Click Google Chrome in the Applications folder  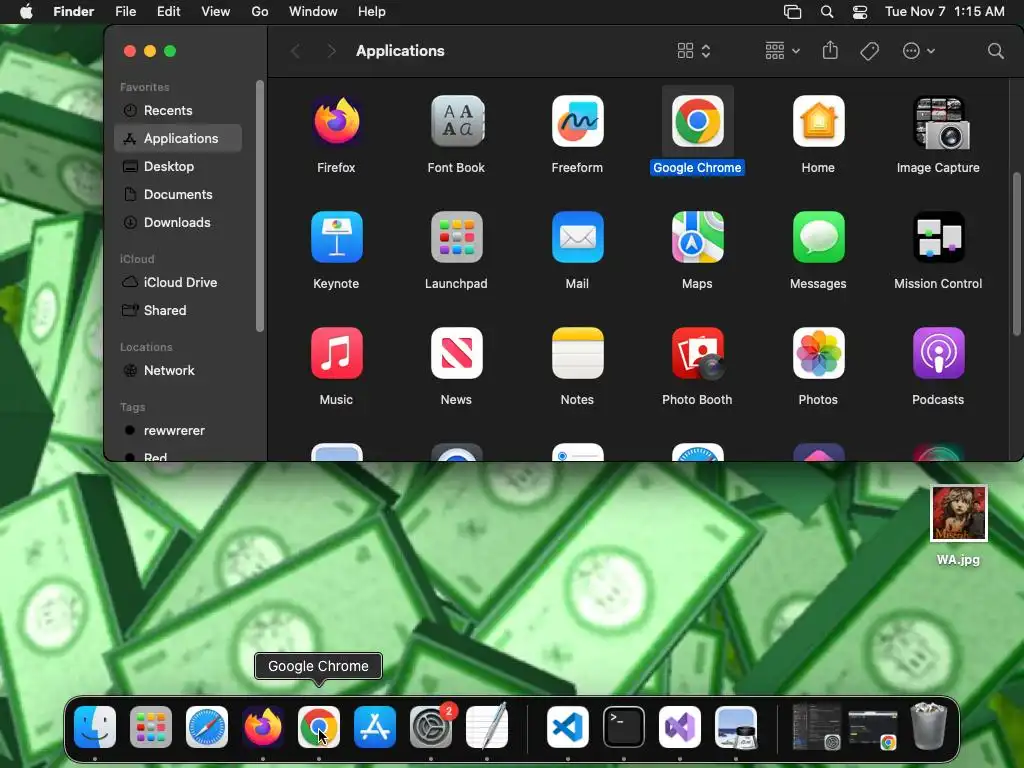(x=697, y=121)
